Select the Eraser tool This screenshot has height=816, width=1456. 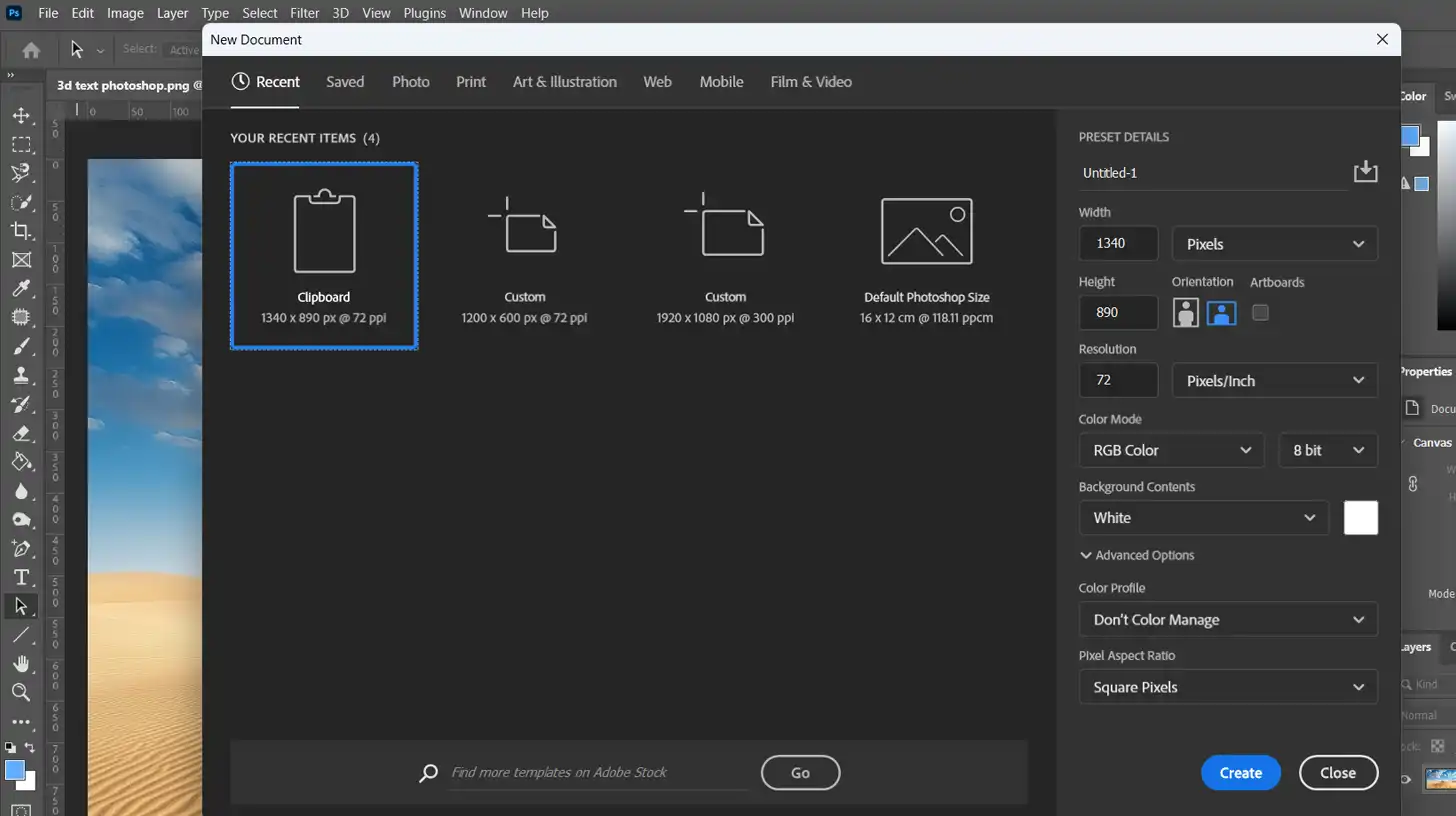click(21, 433)
